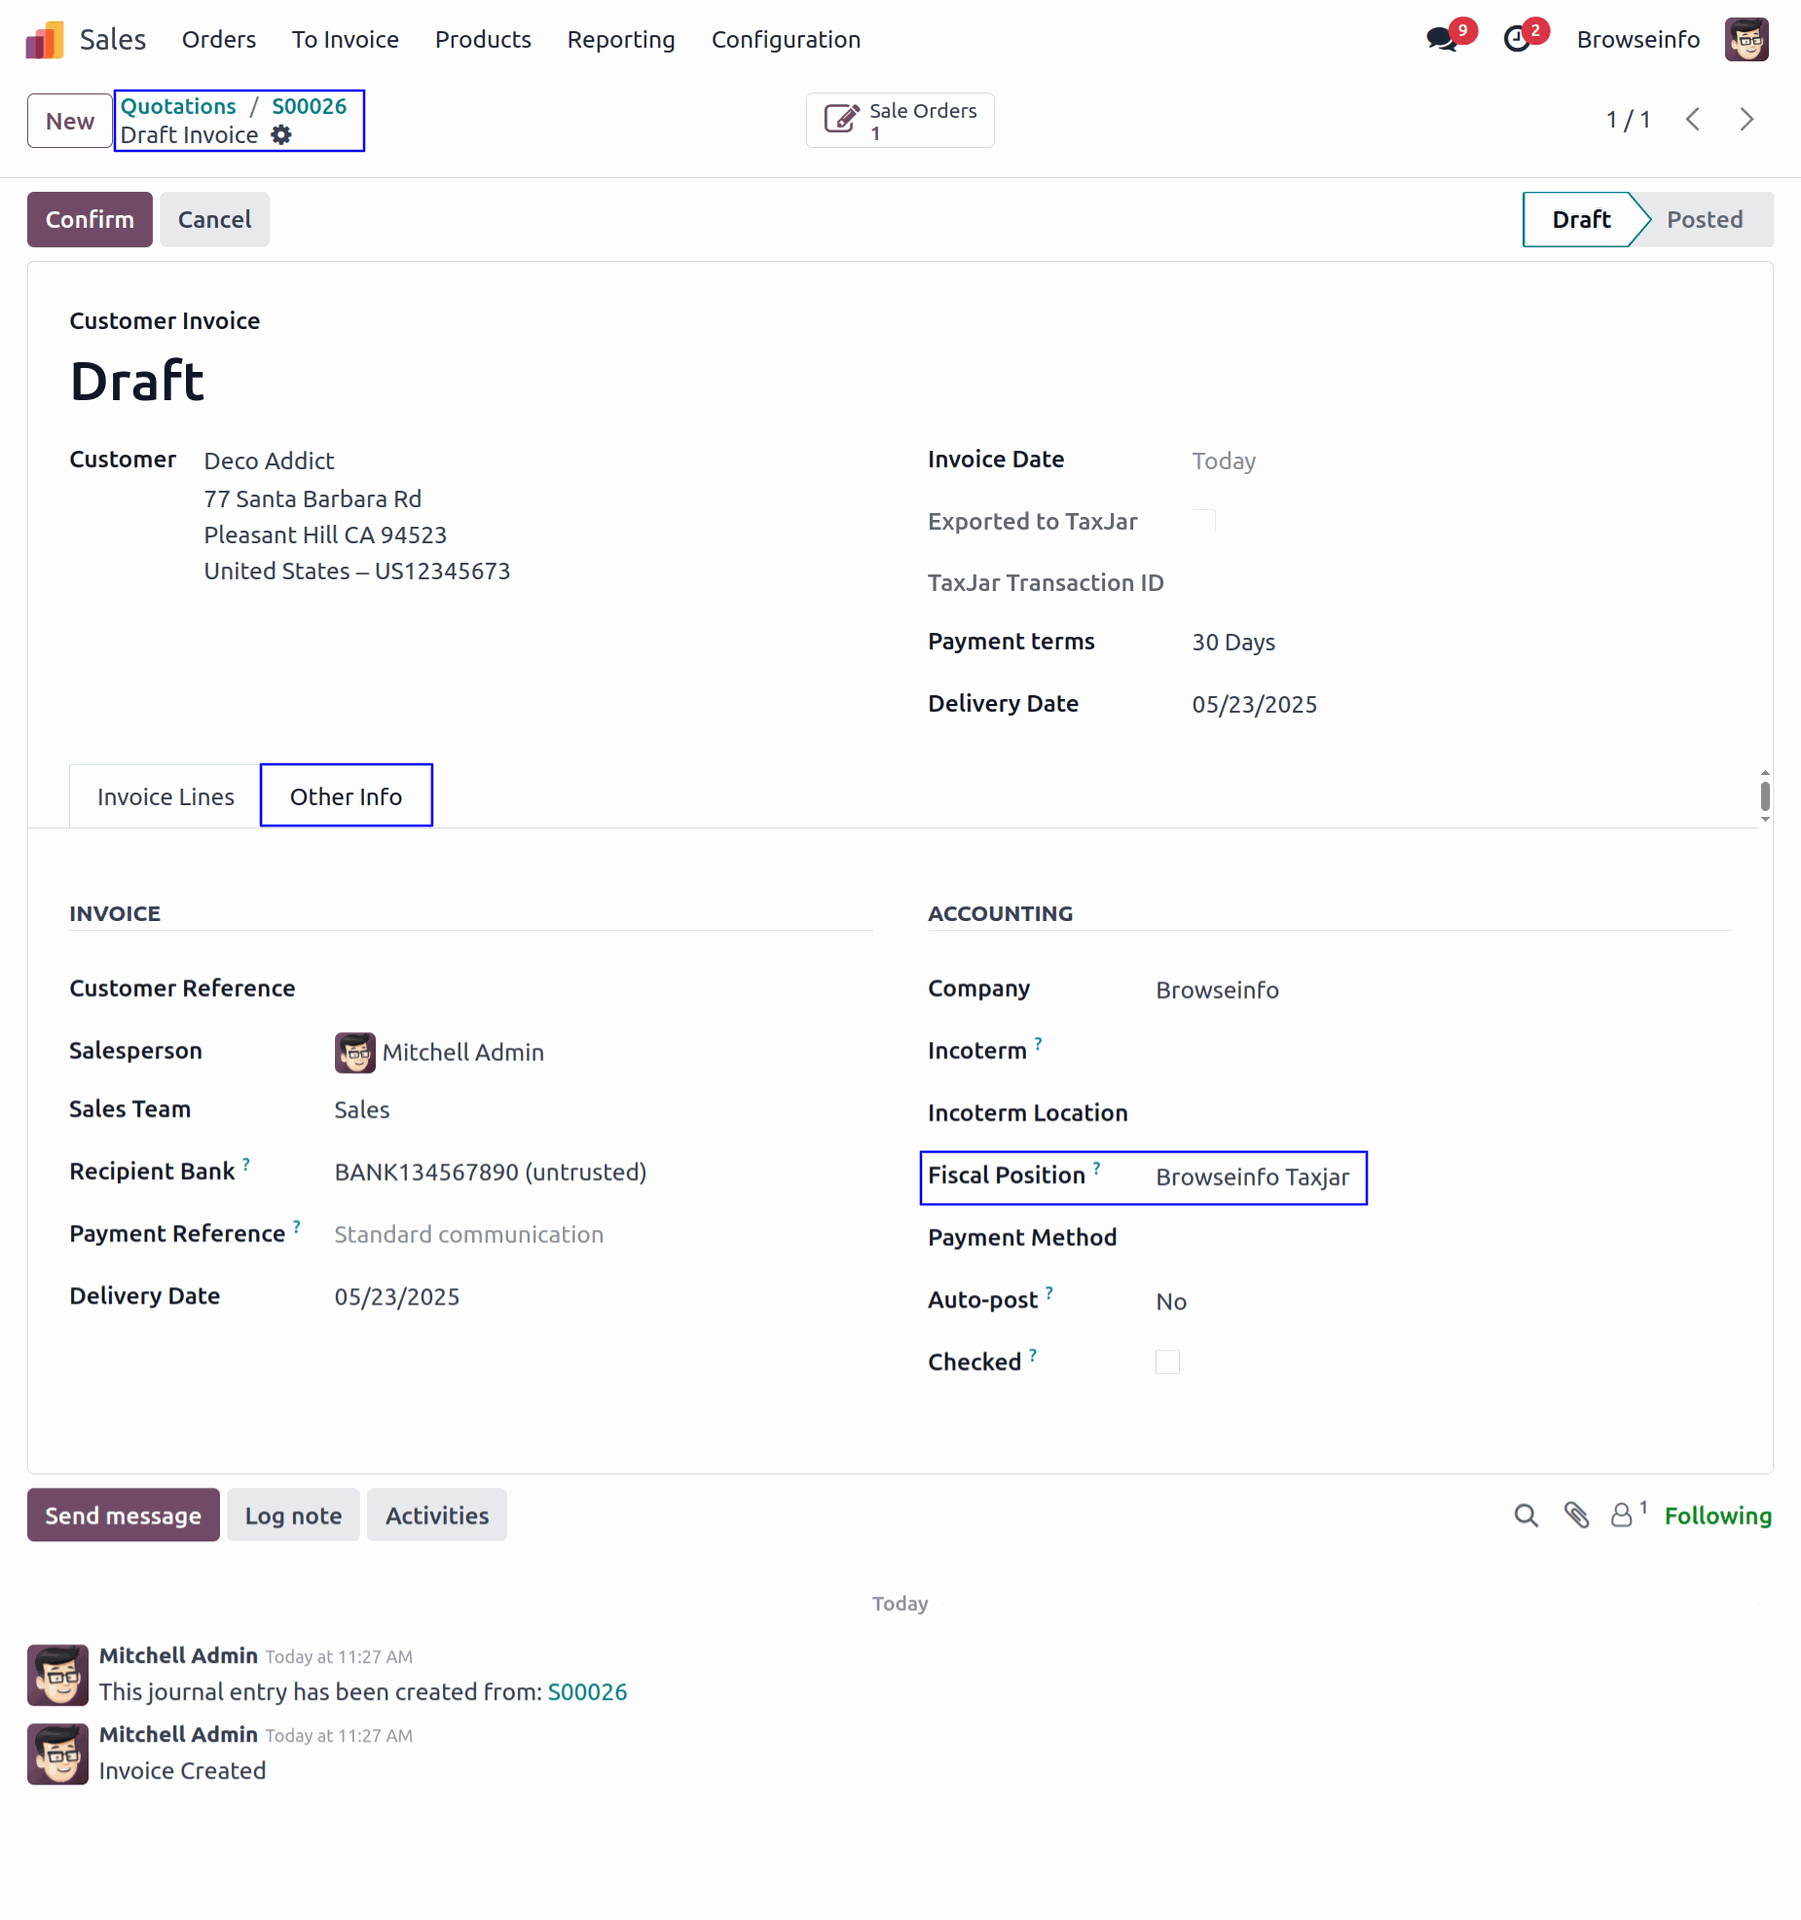The height and width of the screenshot is (1920, 1801).
Task: Open the S00026 link in chatter
Action: 587,1692
